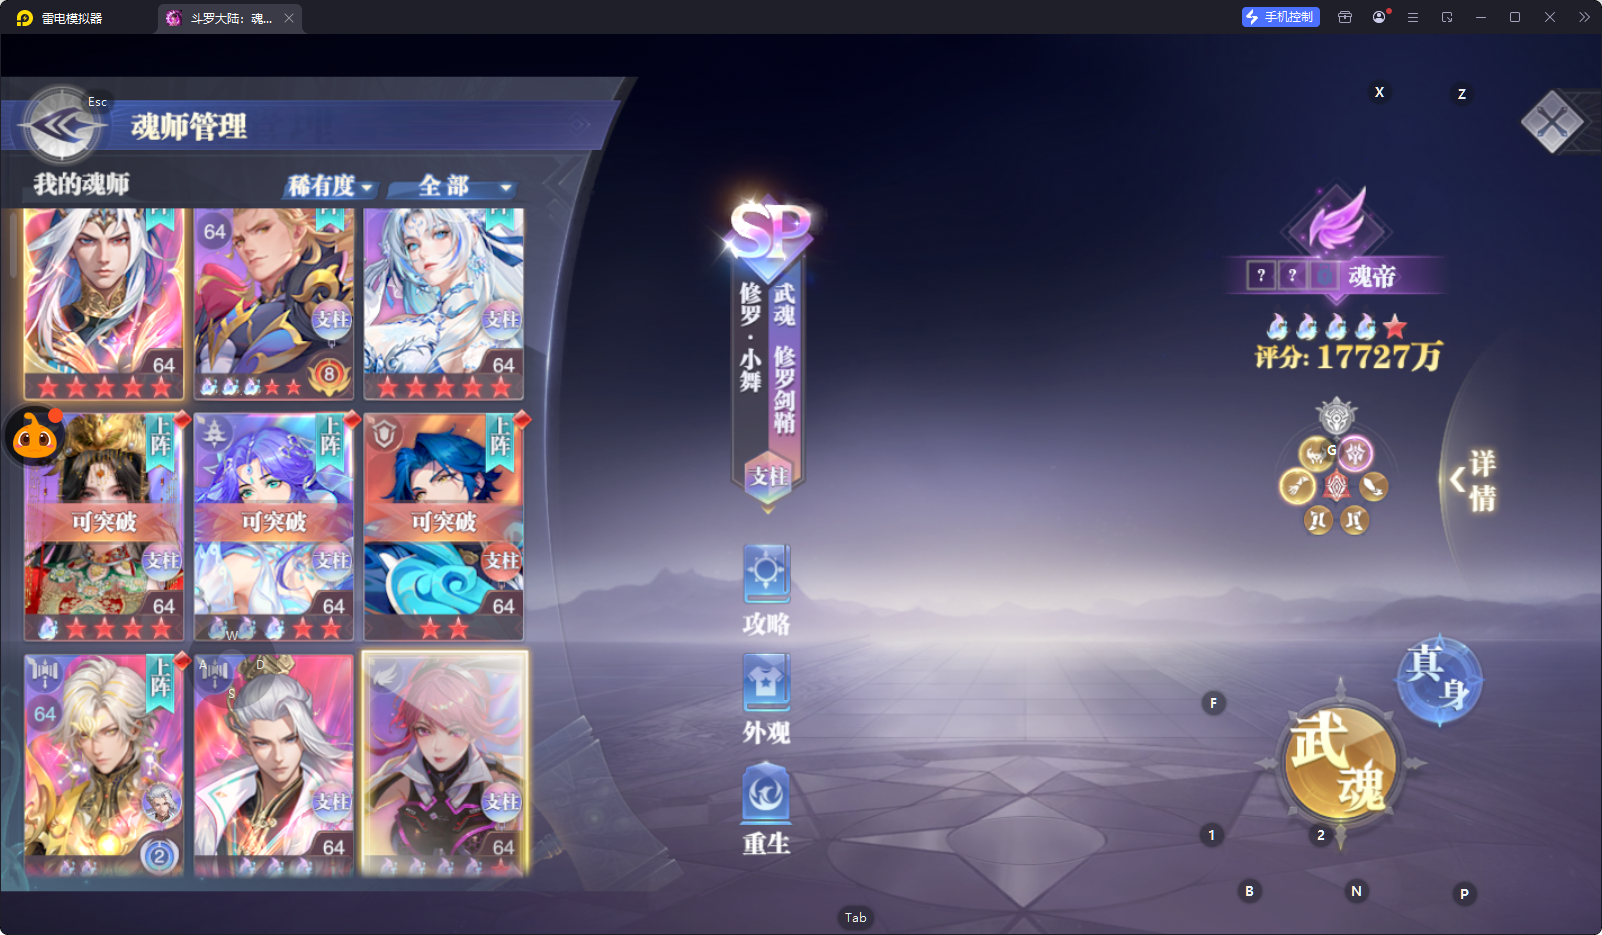Go back using the Esc arrow button

[63, 125]
